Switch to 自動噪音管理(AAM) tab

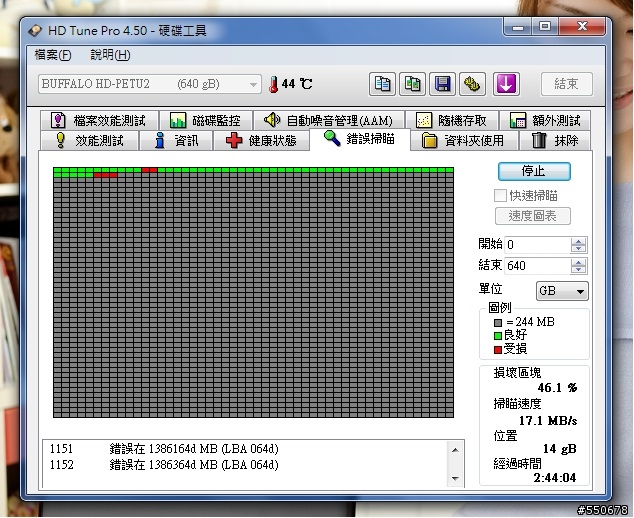(329, 120)
